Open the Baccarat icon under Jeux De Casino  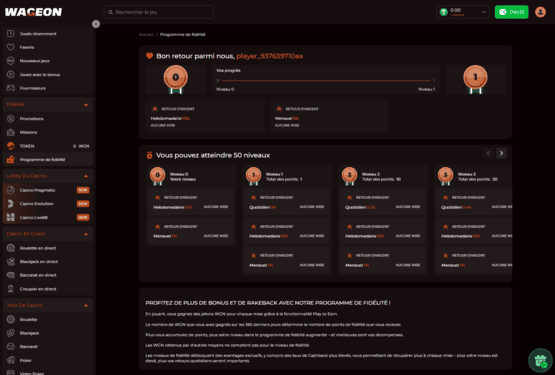[11, 346]
